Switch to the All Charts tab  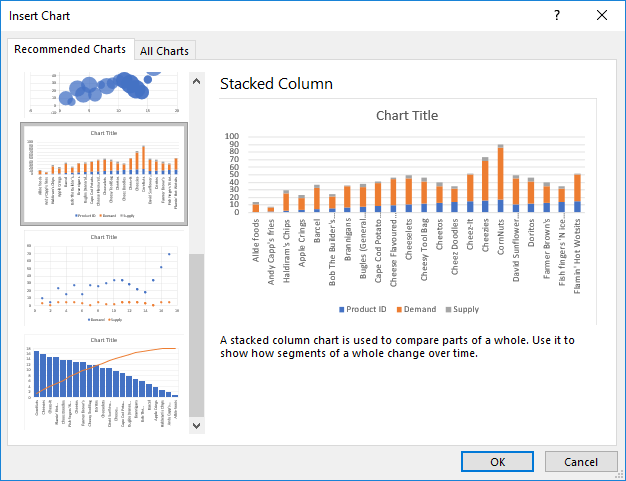pos(166,51)
